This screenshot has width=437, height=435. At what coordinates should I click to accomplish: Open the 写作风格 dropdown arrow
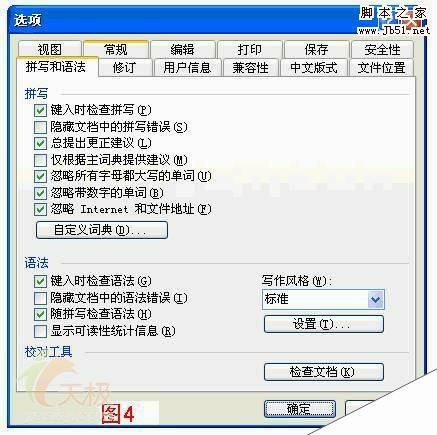click(376, 299)
